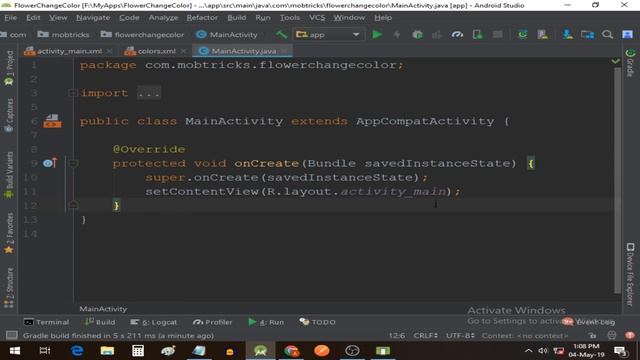Open SDK Manager download icon
This screenshot has width=640, height=360.
(x=567, y=35)
